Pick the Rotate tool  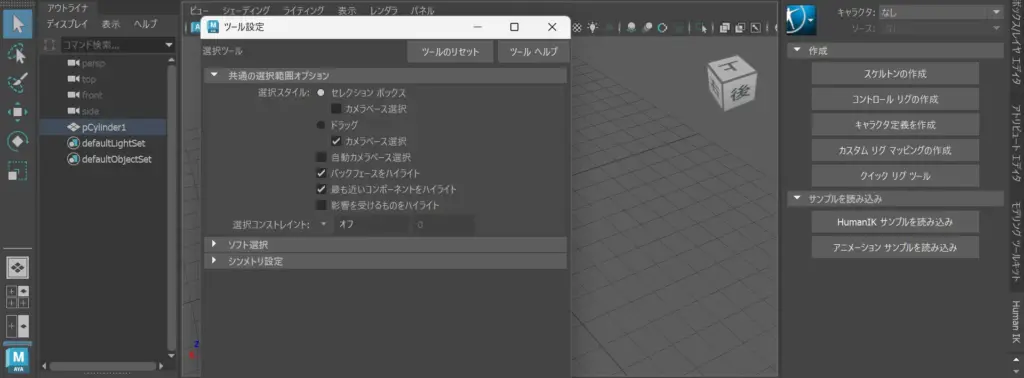pyautogui.click(x=18, y=141)
